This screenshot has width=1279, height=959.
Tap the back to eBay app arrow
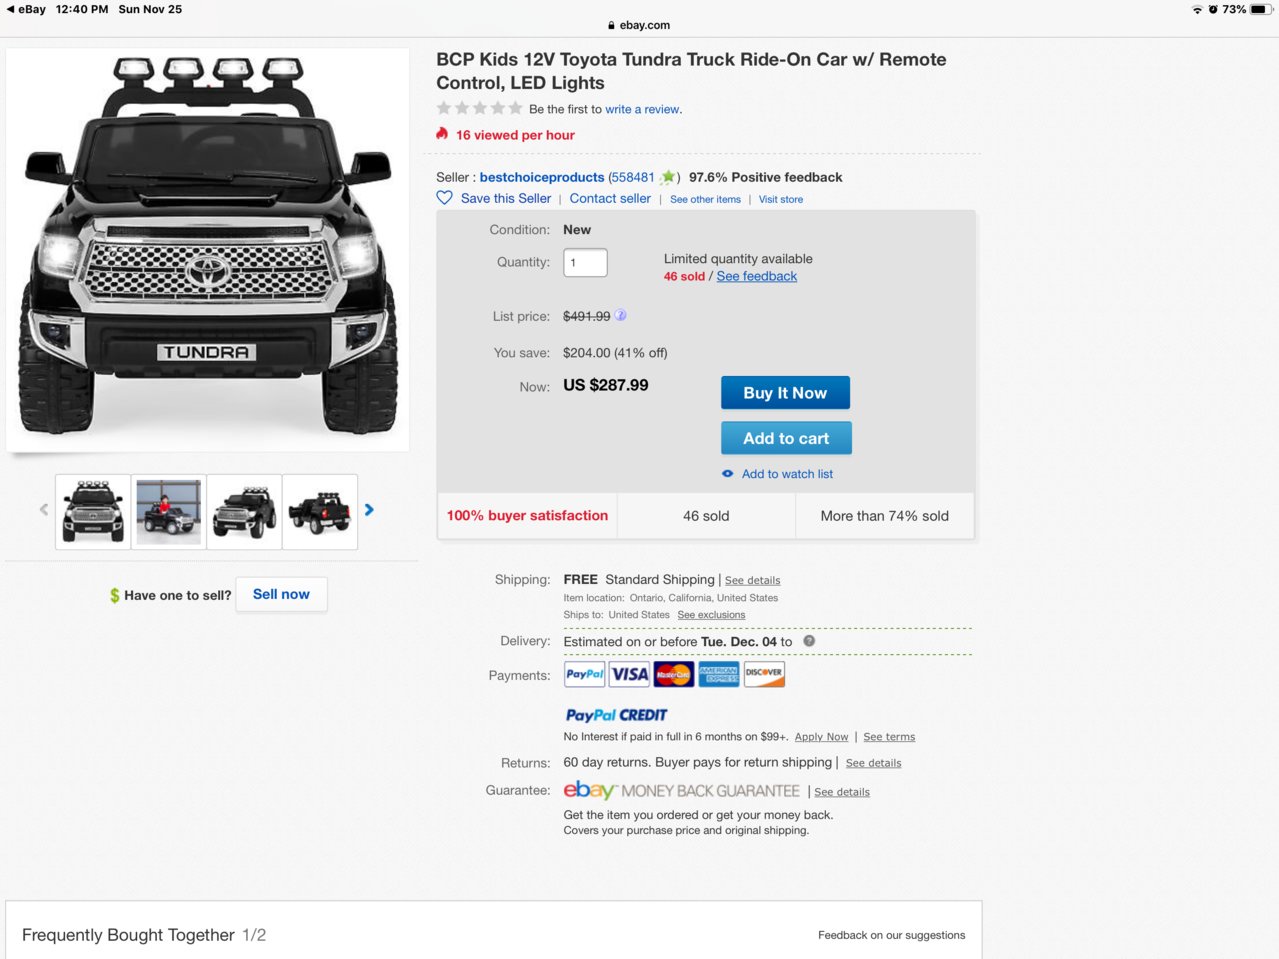pos(11,9)
